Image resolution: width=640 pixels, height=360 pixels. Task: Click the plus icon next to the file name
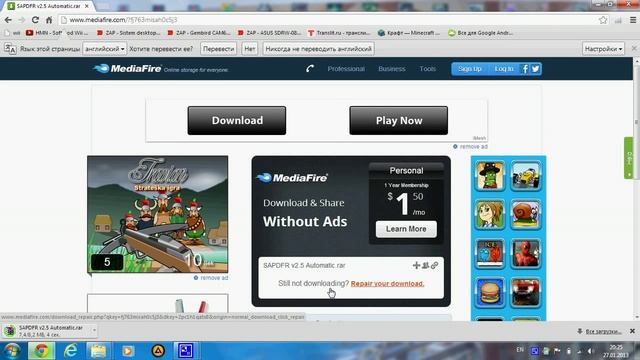[x=416, y=265]
